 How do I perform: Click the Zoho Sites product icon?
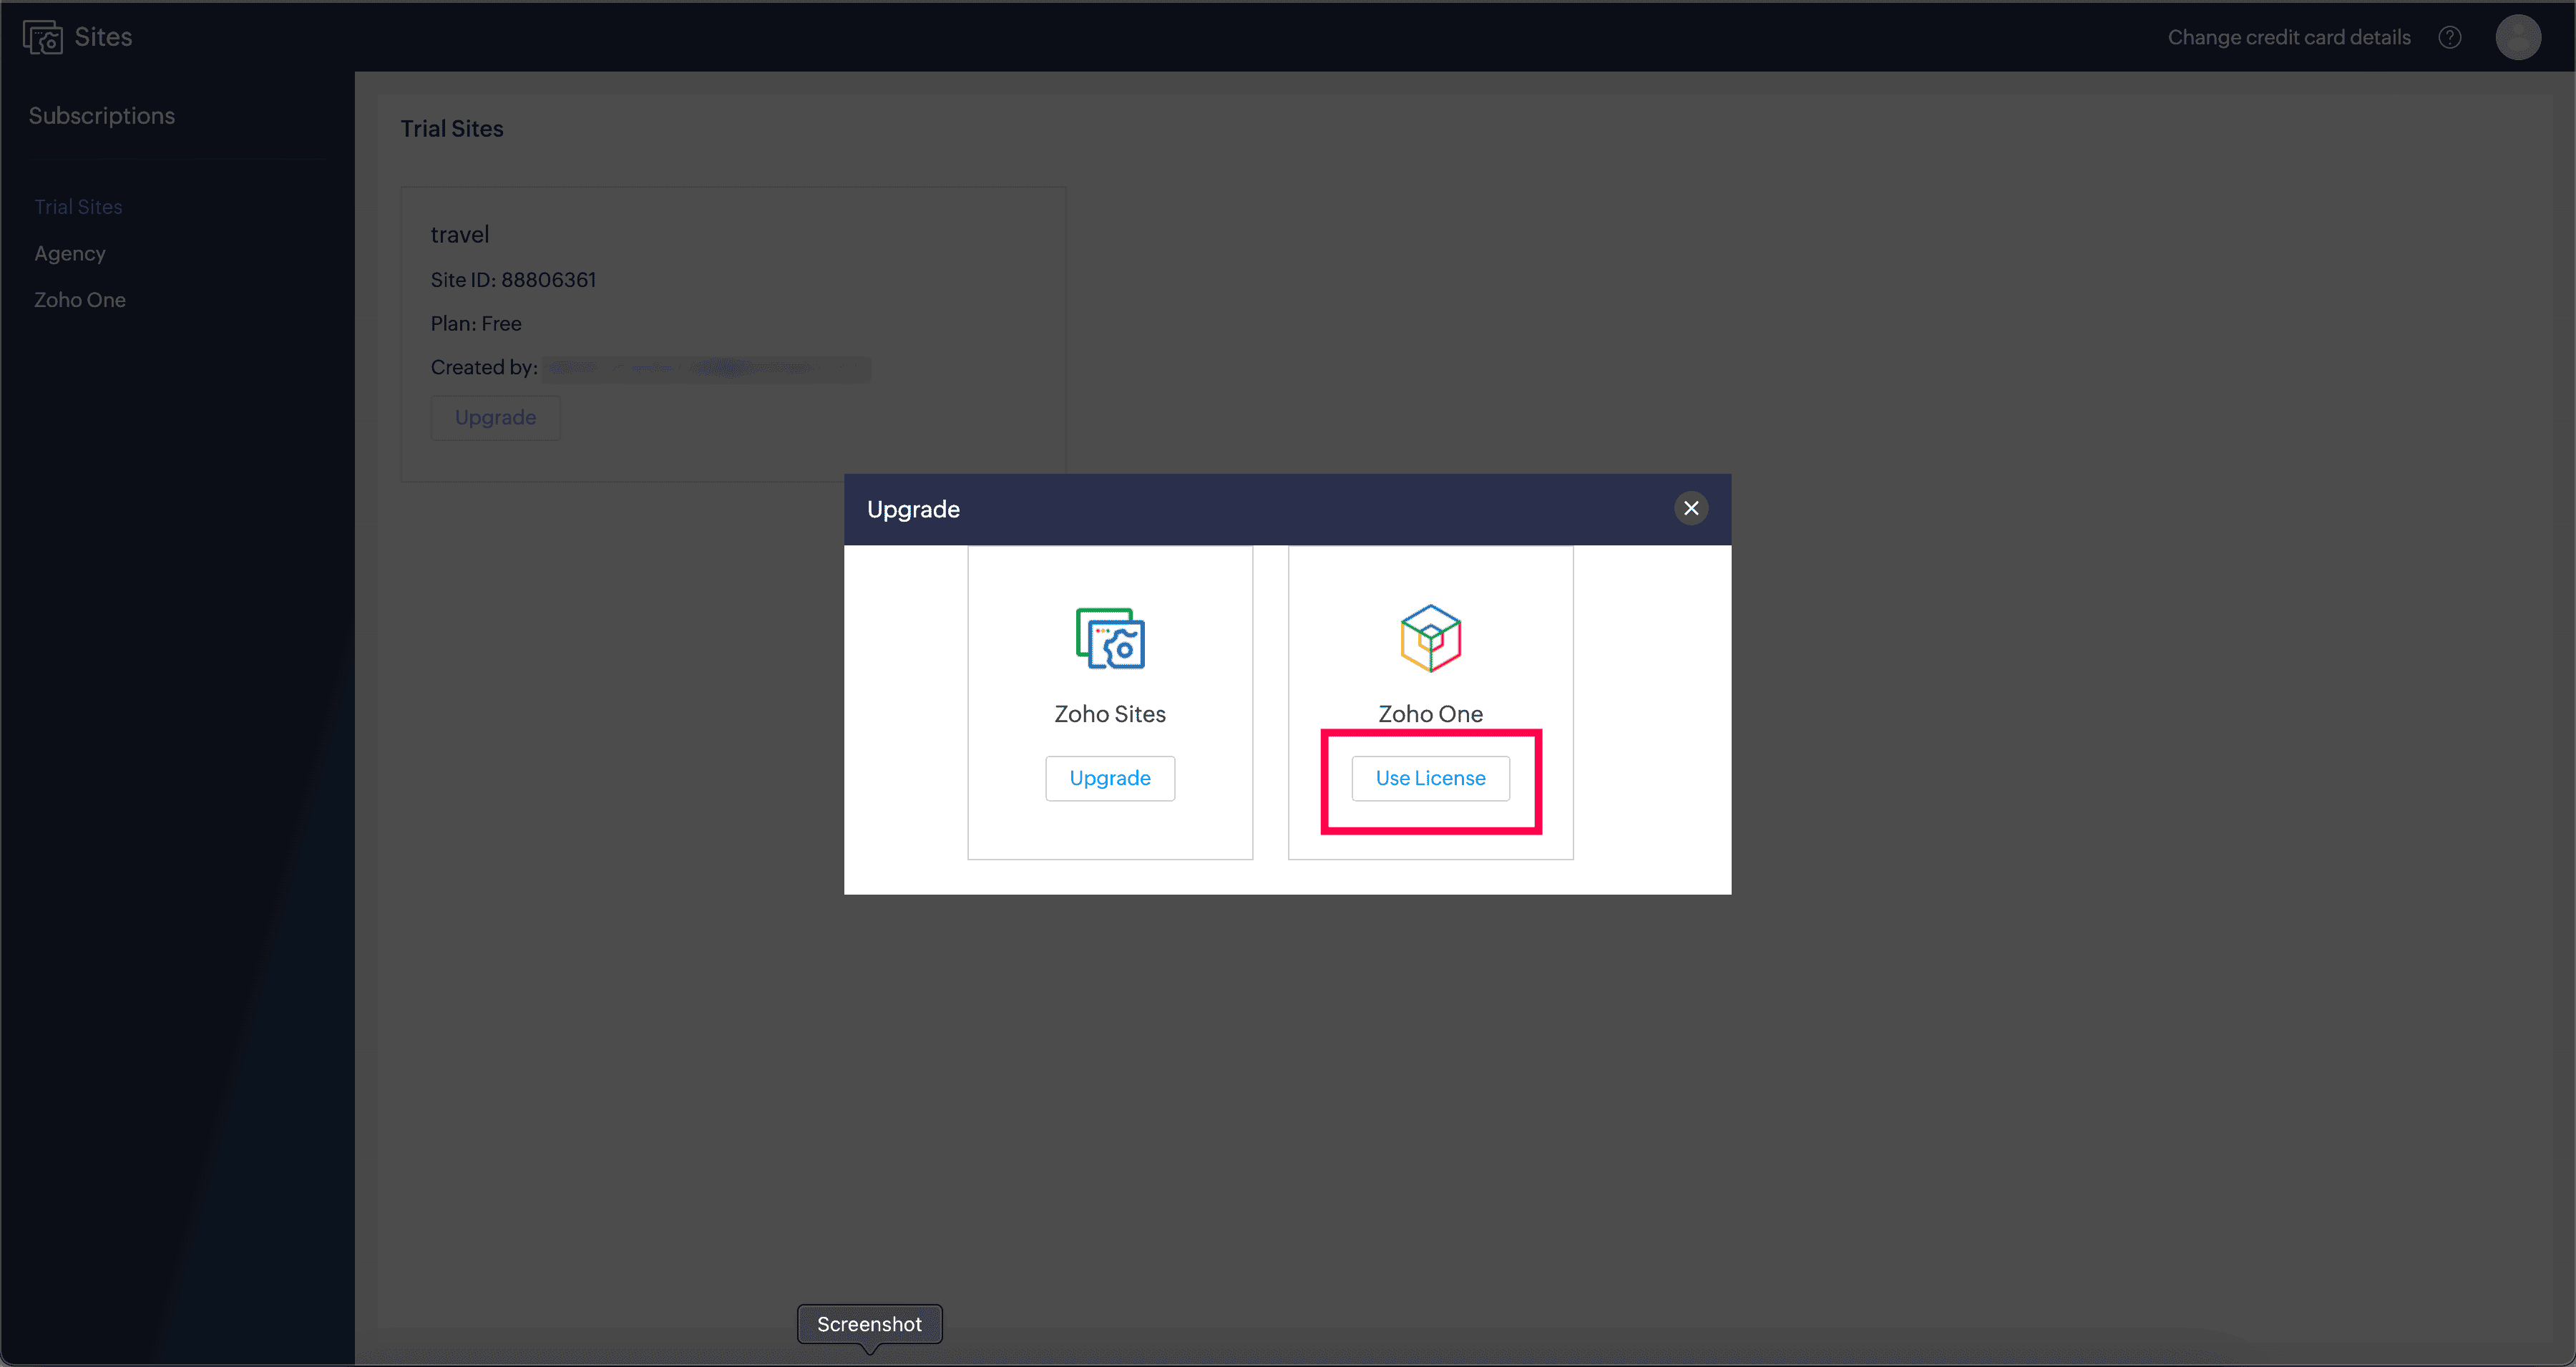point(1109,638)
